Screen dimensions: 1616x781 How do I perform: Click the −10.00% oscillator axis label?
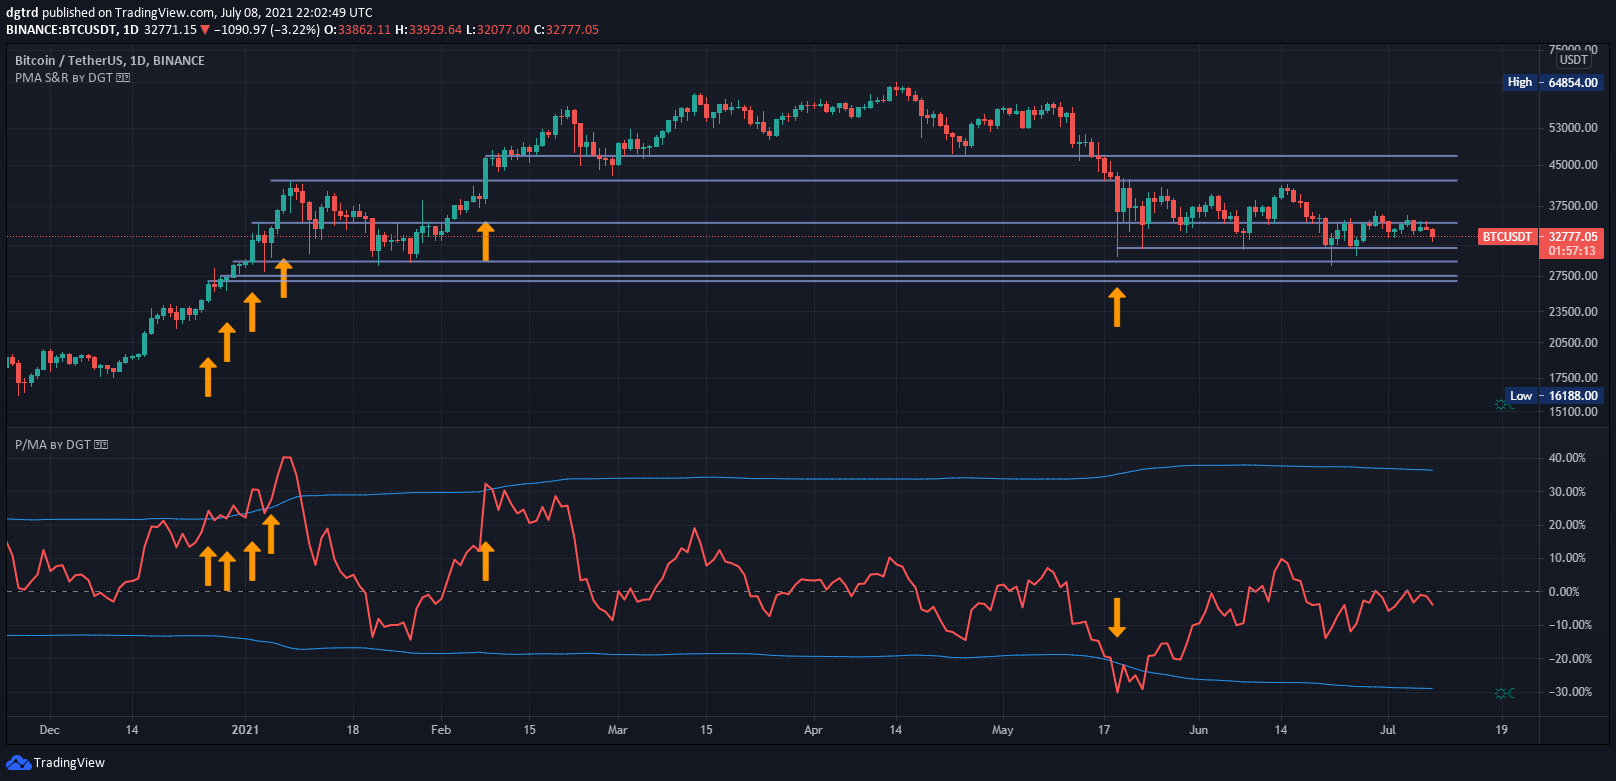click(1570, 625)
